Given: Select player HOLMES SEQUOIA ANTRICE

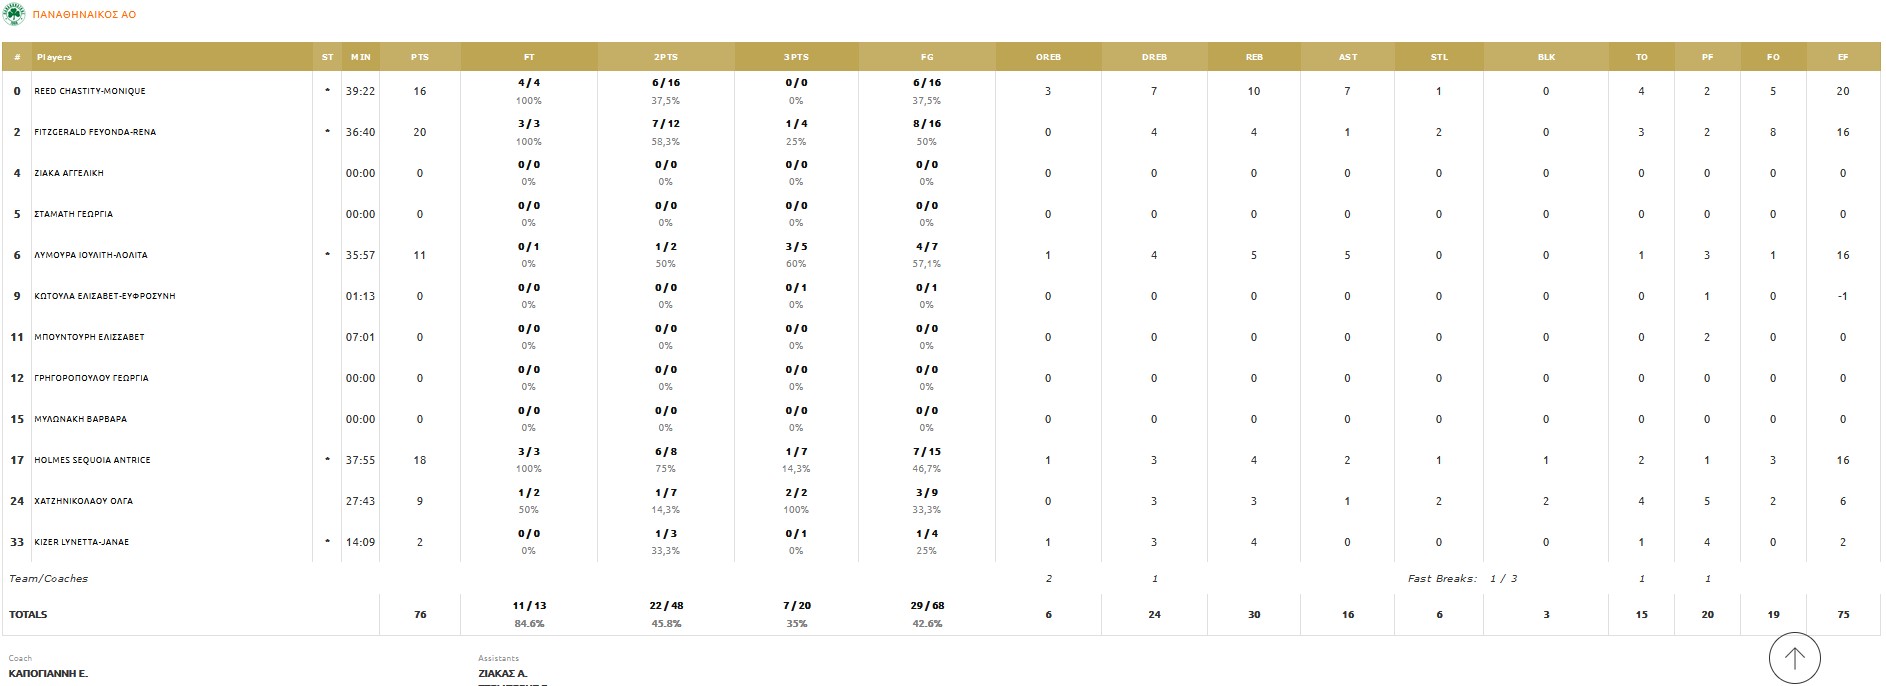Looking at the screenshot, I should point(92,460).
